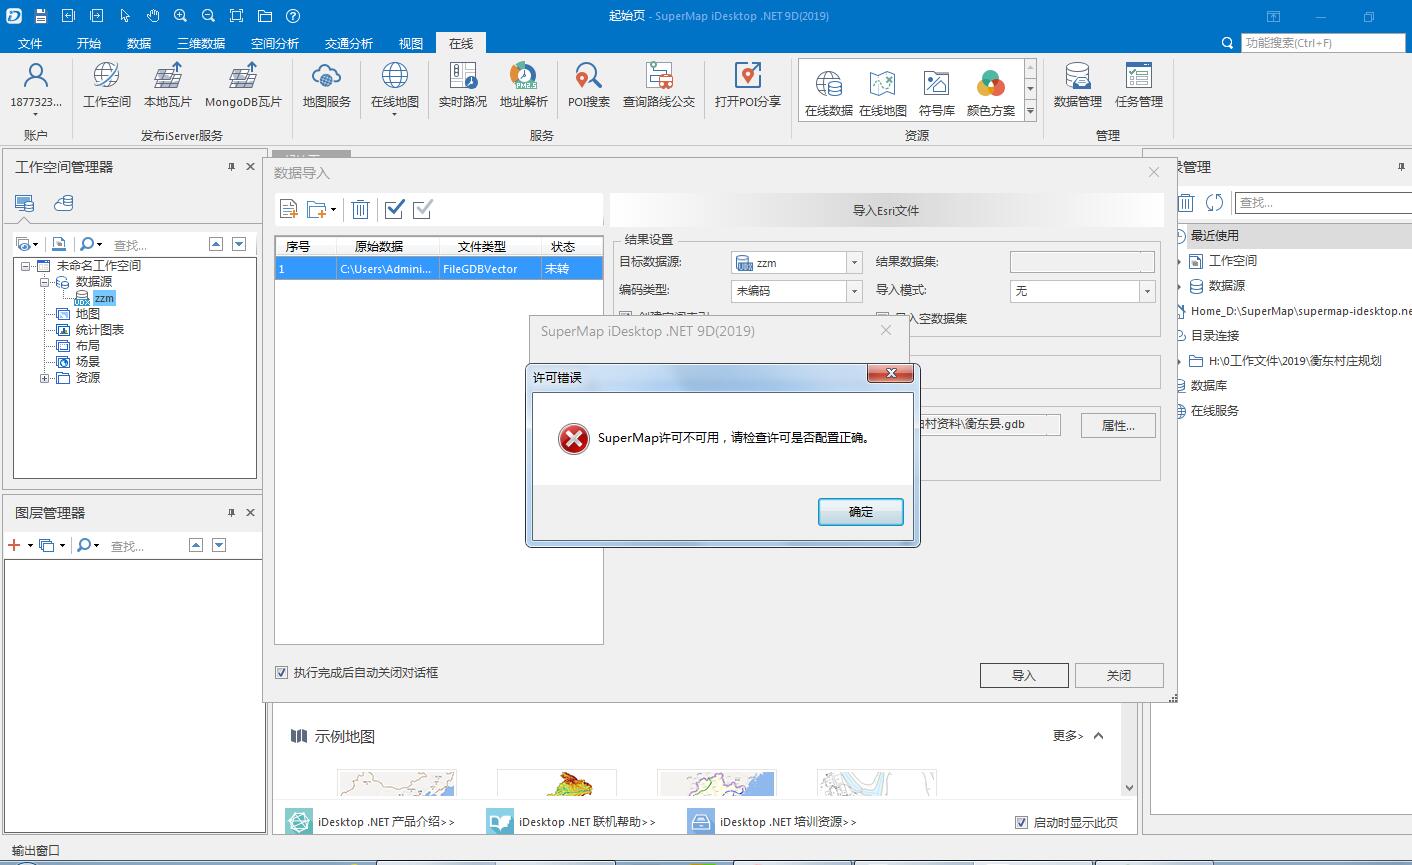
Task: Switch to the 开始 ribbon tab
Action: [88, 43]
